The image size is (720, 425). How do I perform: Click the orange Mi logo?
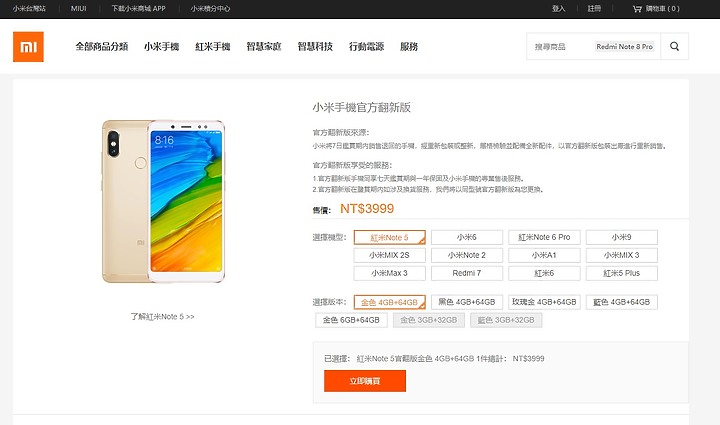[28, 46]
